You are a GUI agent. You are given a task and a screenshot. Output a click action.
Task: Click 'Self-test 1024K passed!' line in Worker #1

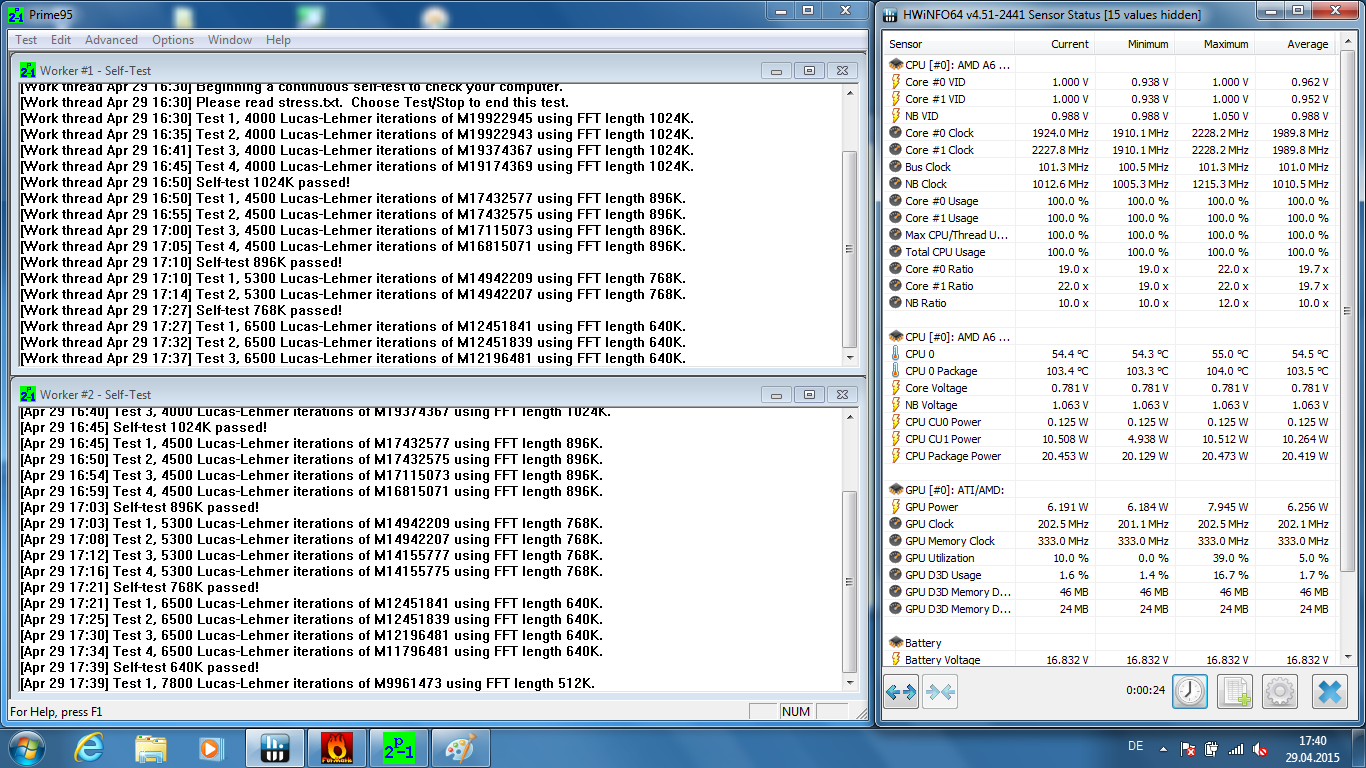coord(273,182)
